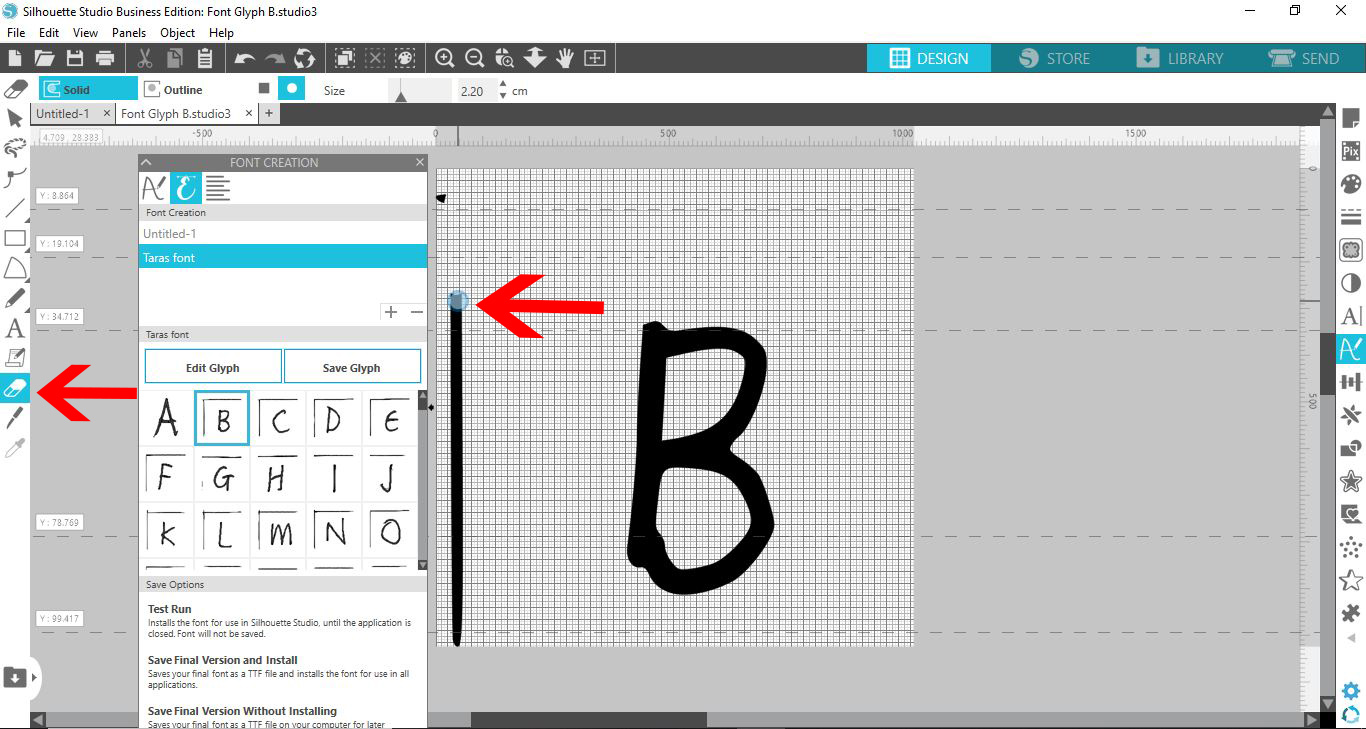Click the Paste clipboard icon

point(205,58)
